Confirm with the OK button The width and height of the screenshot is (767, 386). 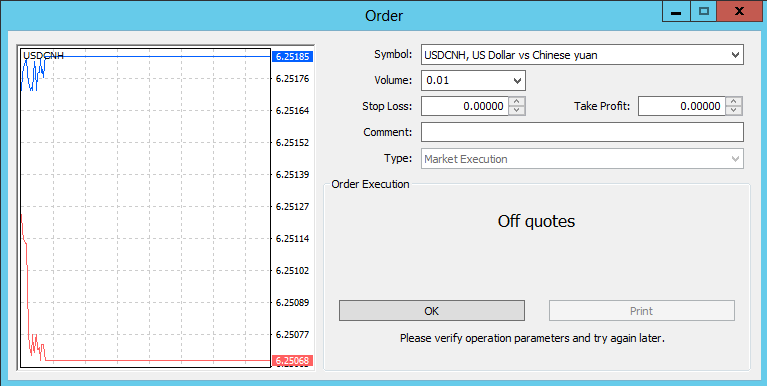(x=431, y=311)
